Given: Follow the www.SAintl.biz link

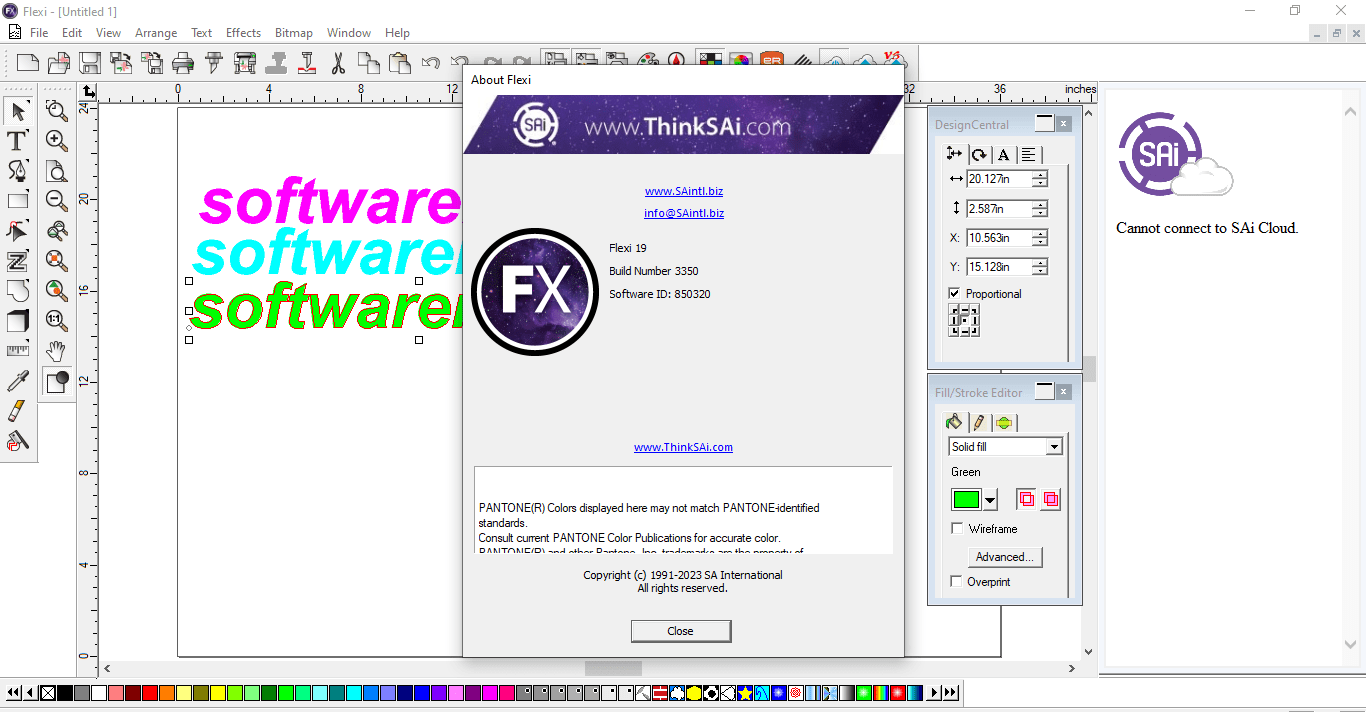Looking at the screenshot, I should coord(684,191).
